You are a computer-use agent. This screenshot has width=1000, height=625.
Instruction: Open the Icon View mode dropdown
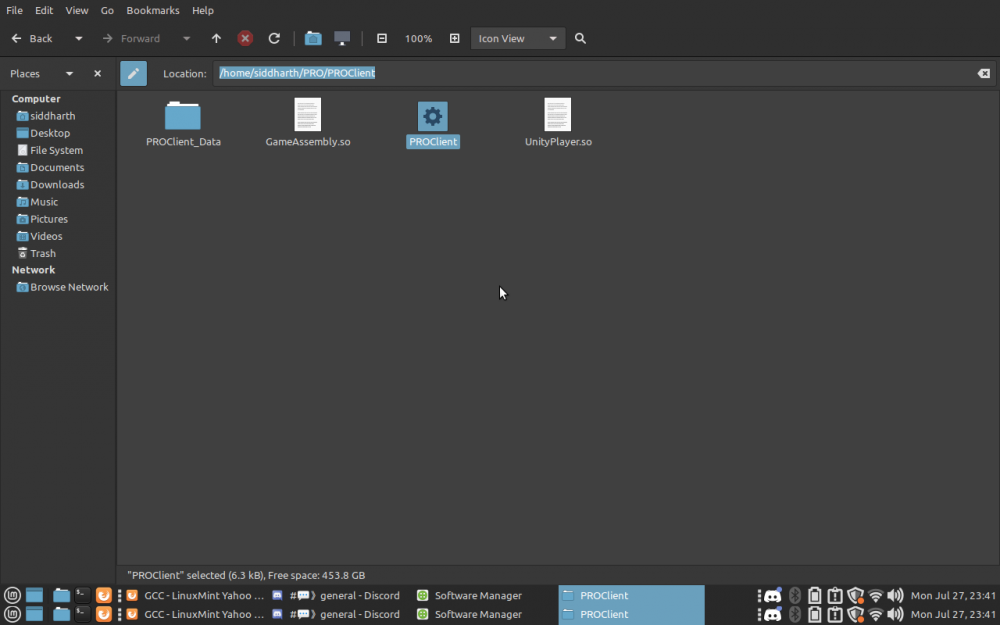pyautogui.click(x=518, y=38)
